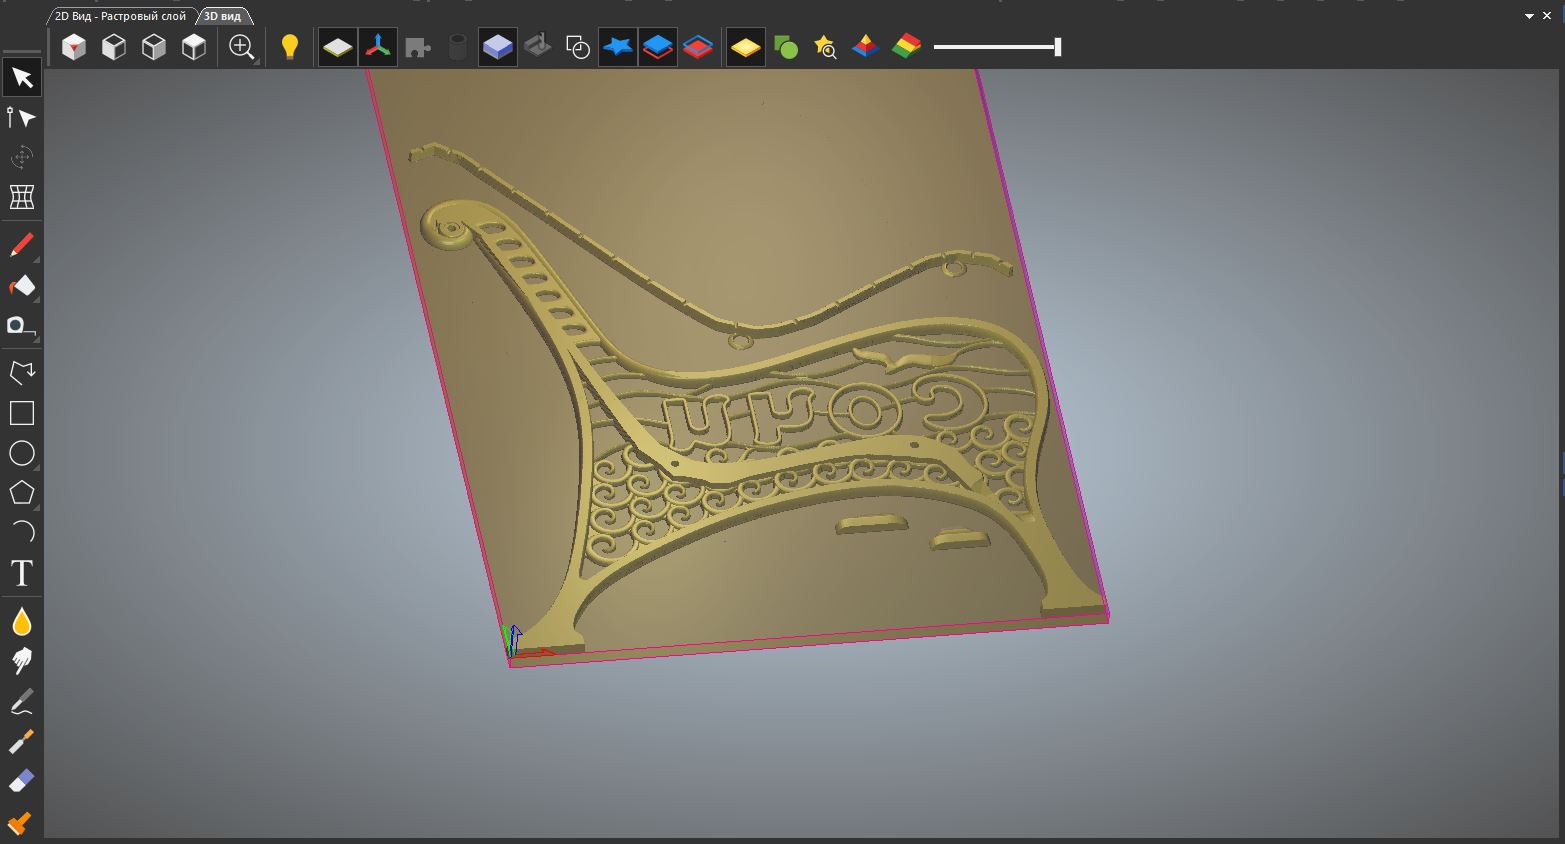Select the paint bucket fill tool
The height and width of the screenshot is (844, 1565).
click(22, 286)
